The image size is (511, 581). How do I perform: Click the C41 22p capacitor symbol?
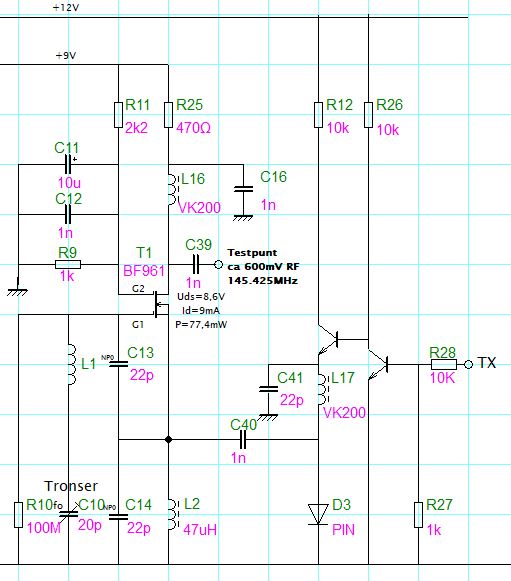268,389
